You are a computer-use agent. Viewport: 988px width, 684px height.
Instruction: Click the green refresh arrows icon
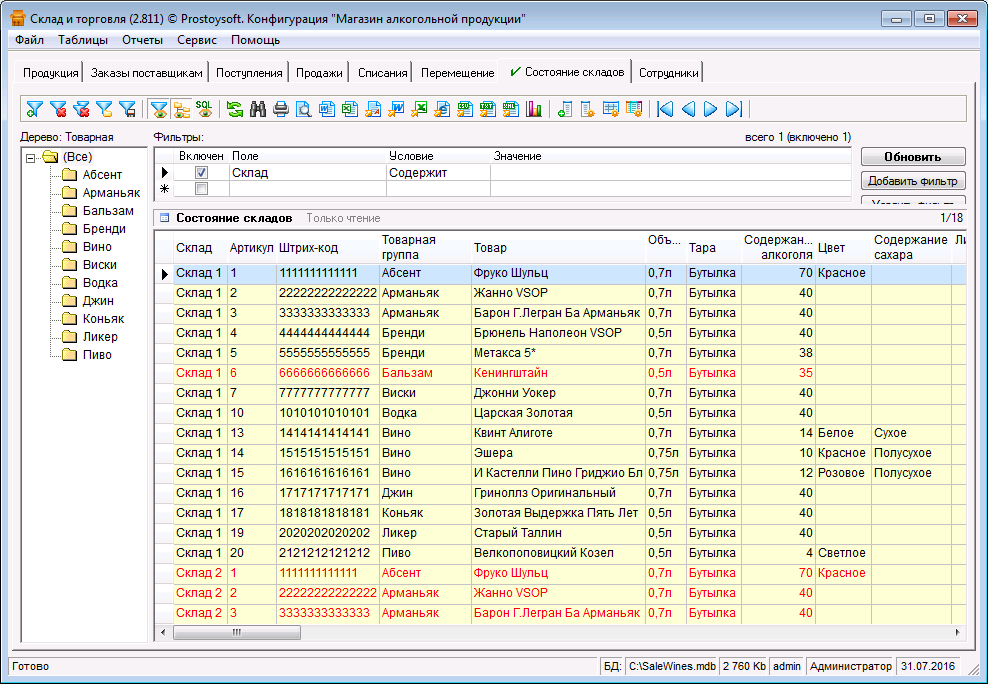235,109
